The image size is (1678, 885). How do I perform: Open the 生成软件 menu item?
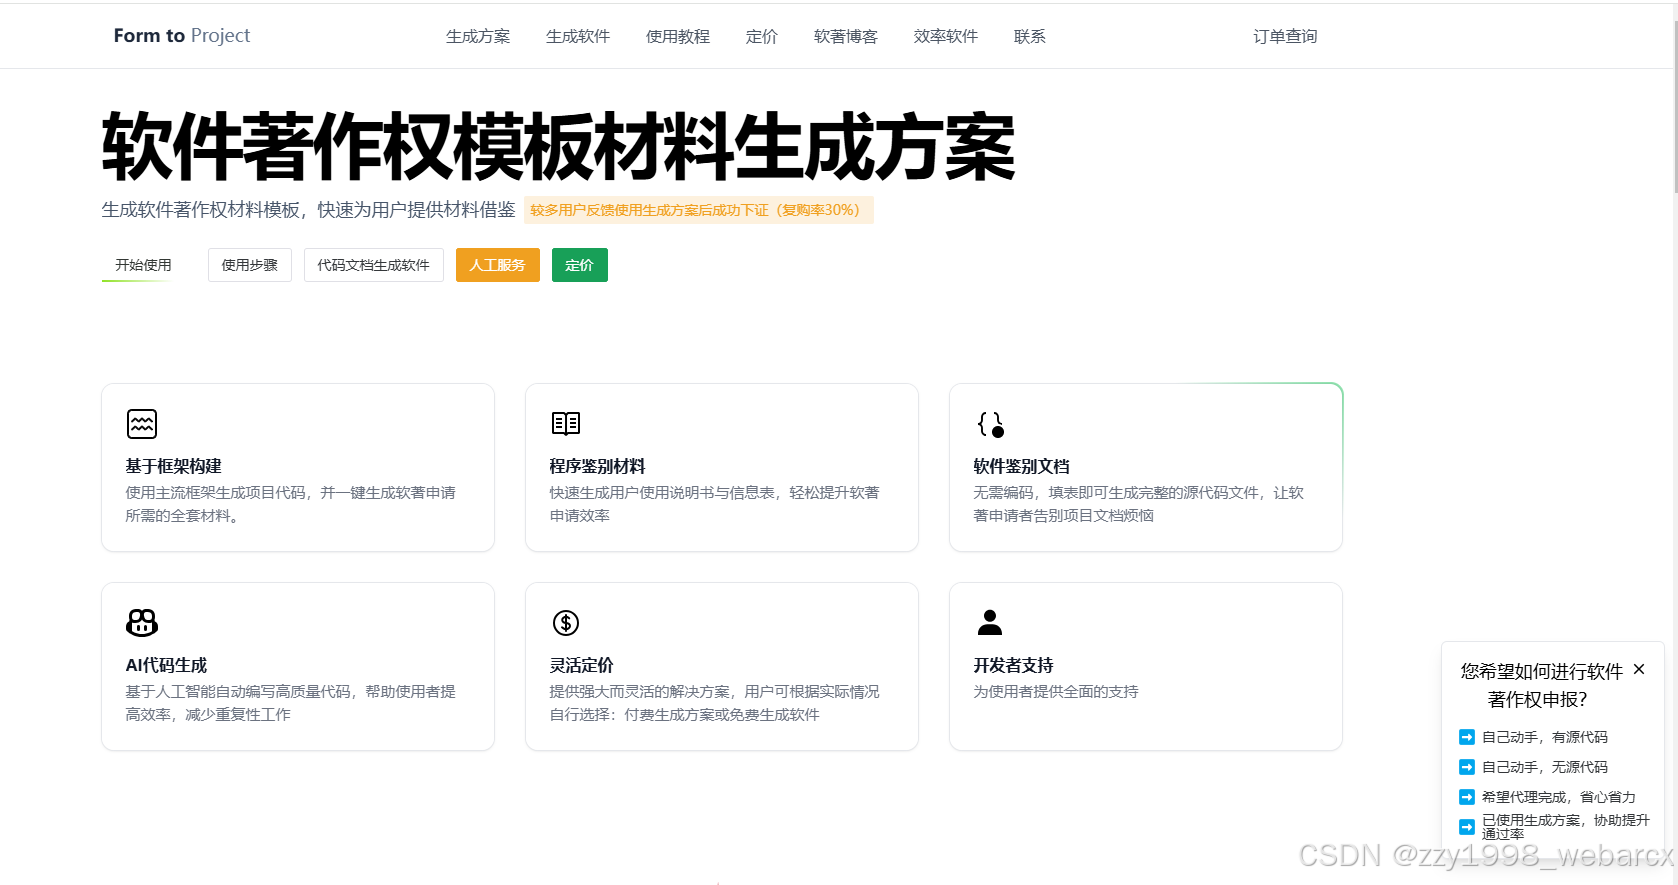pos(578,37)
